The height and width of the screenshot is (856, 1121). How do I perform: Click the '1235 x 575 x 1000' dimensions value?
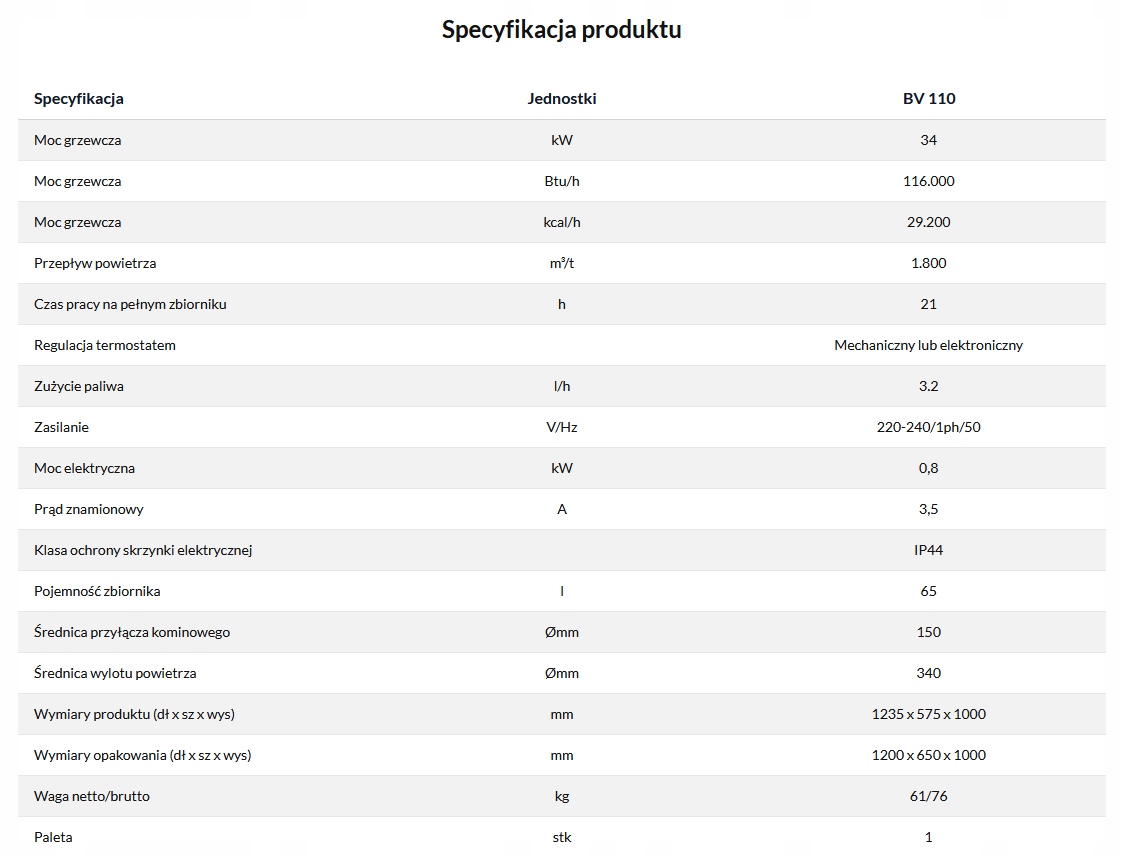click(928, 714)
